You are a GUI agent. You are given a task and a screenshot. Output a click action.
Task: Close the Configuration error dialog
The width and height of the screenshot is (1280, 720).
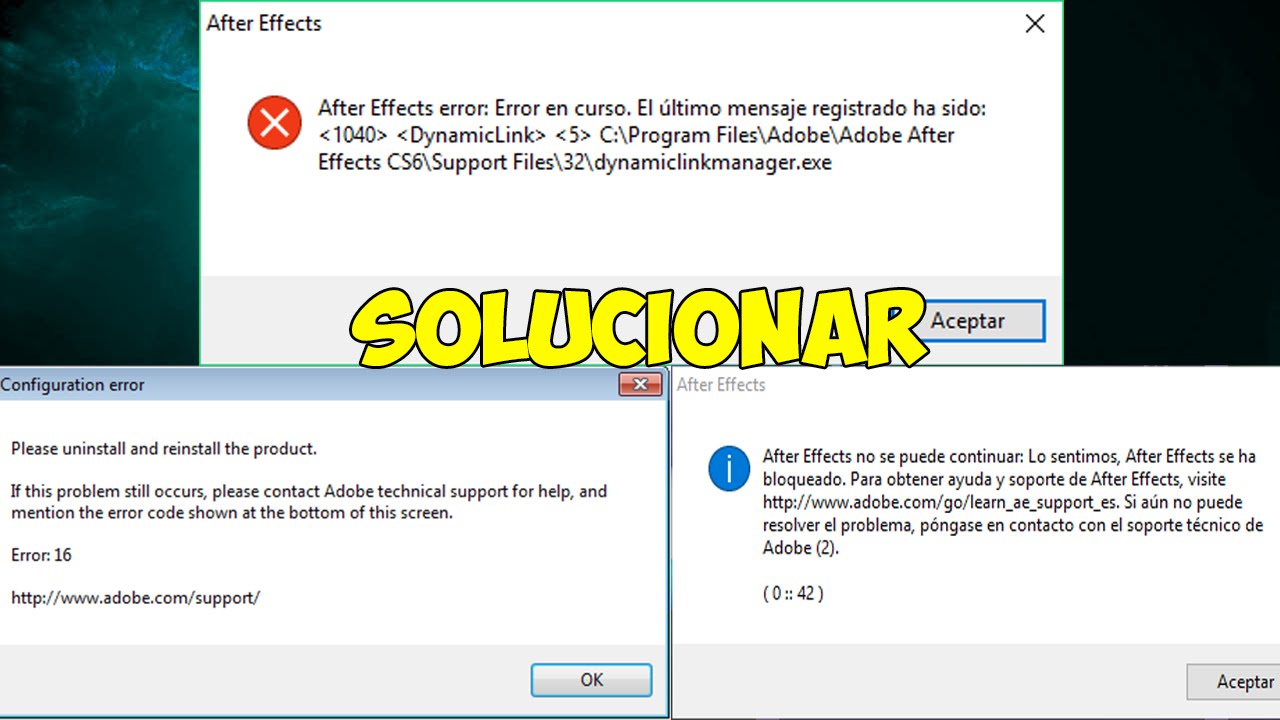point(640,384)
